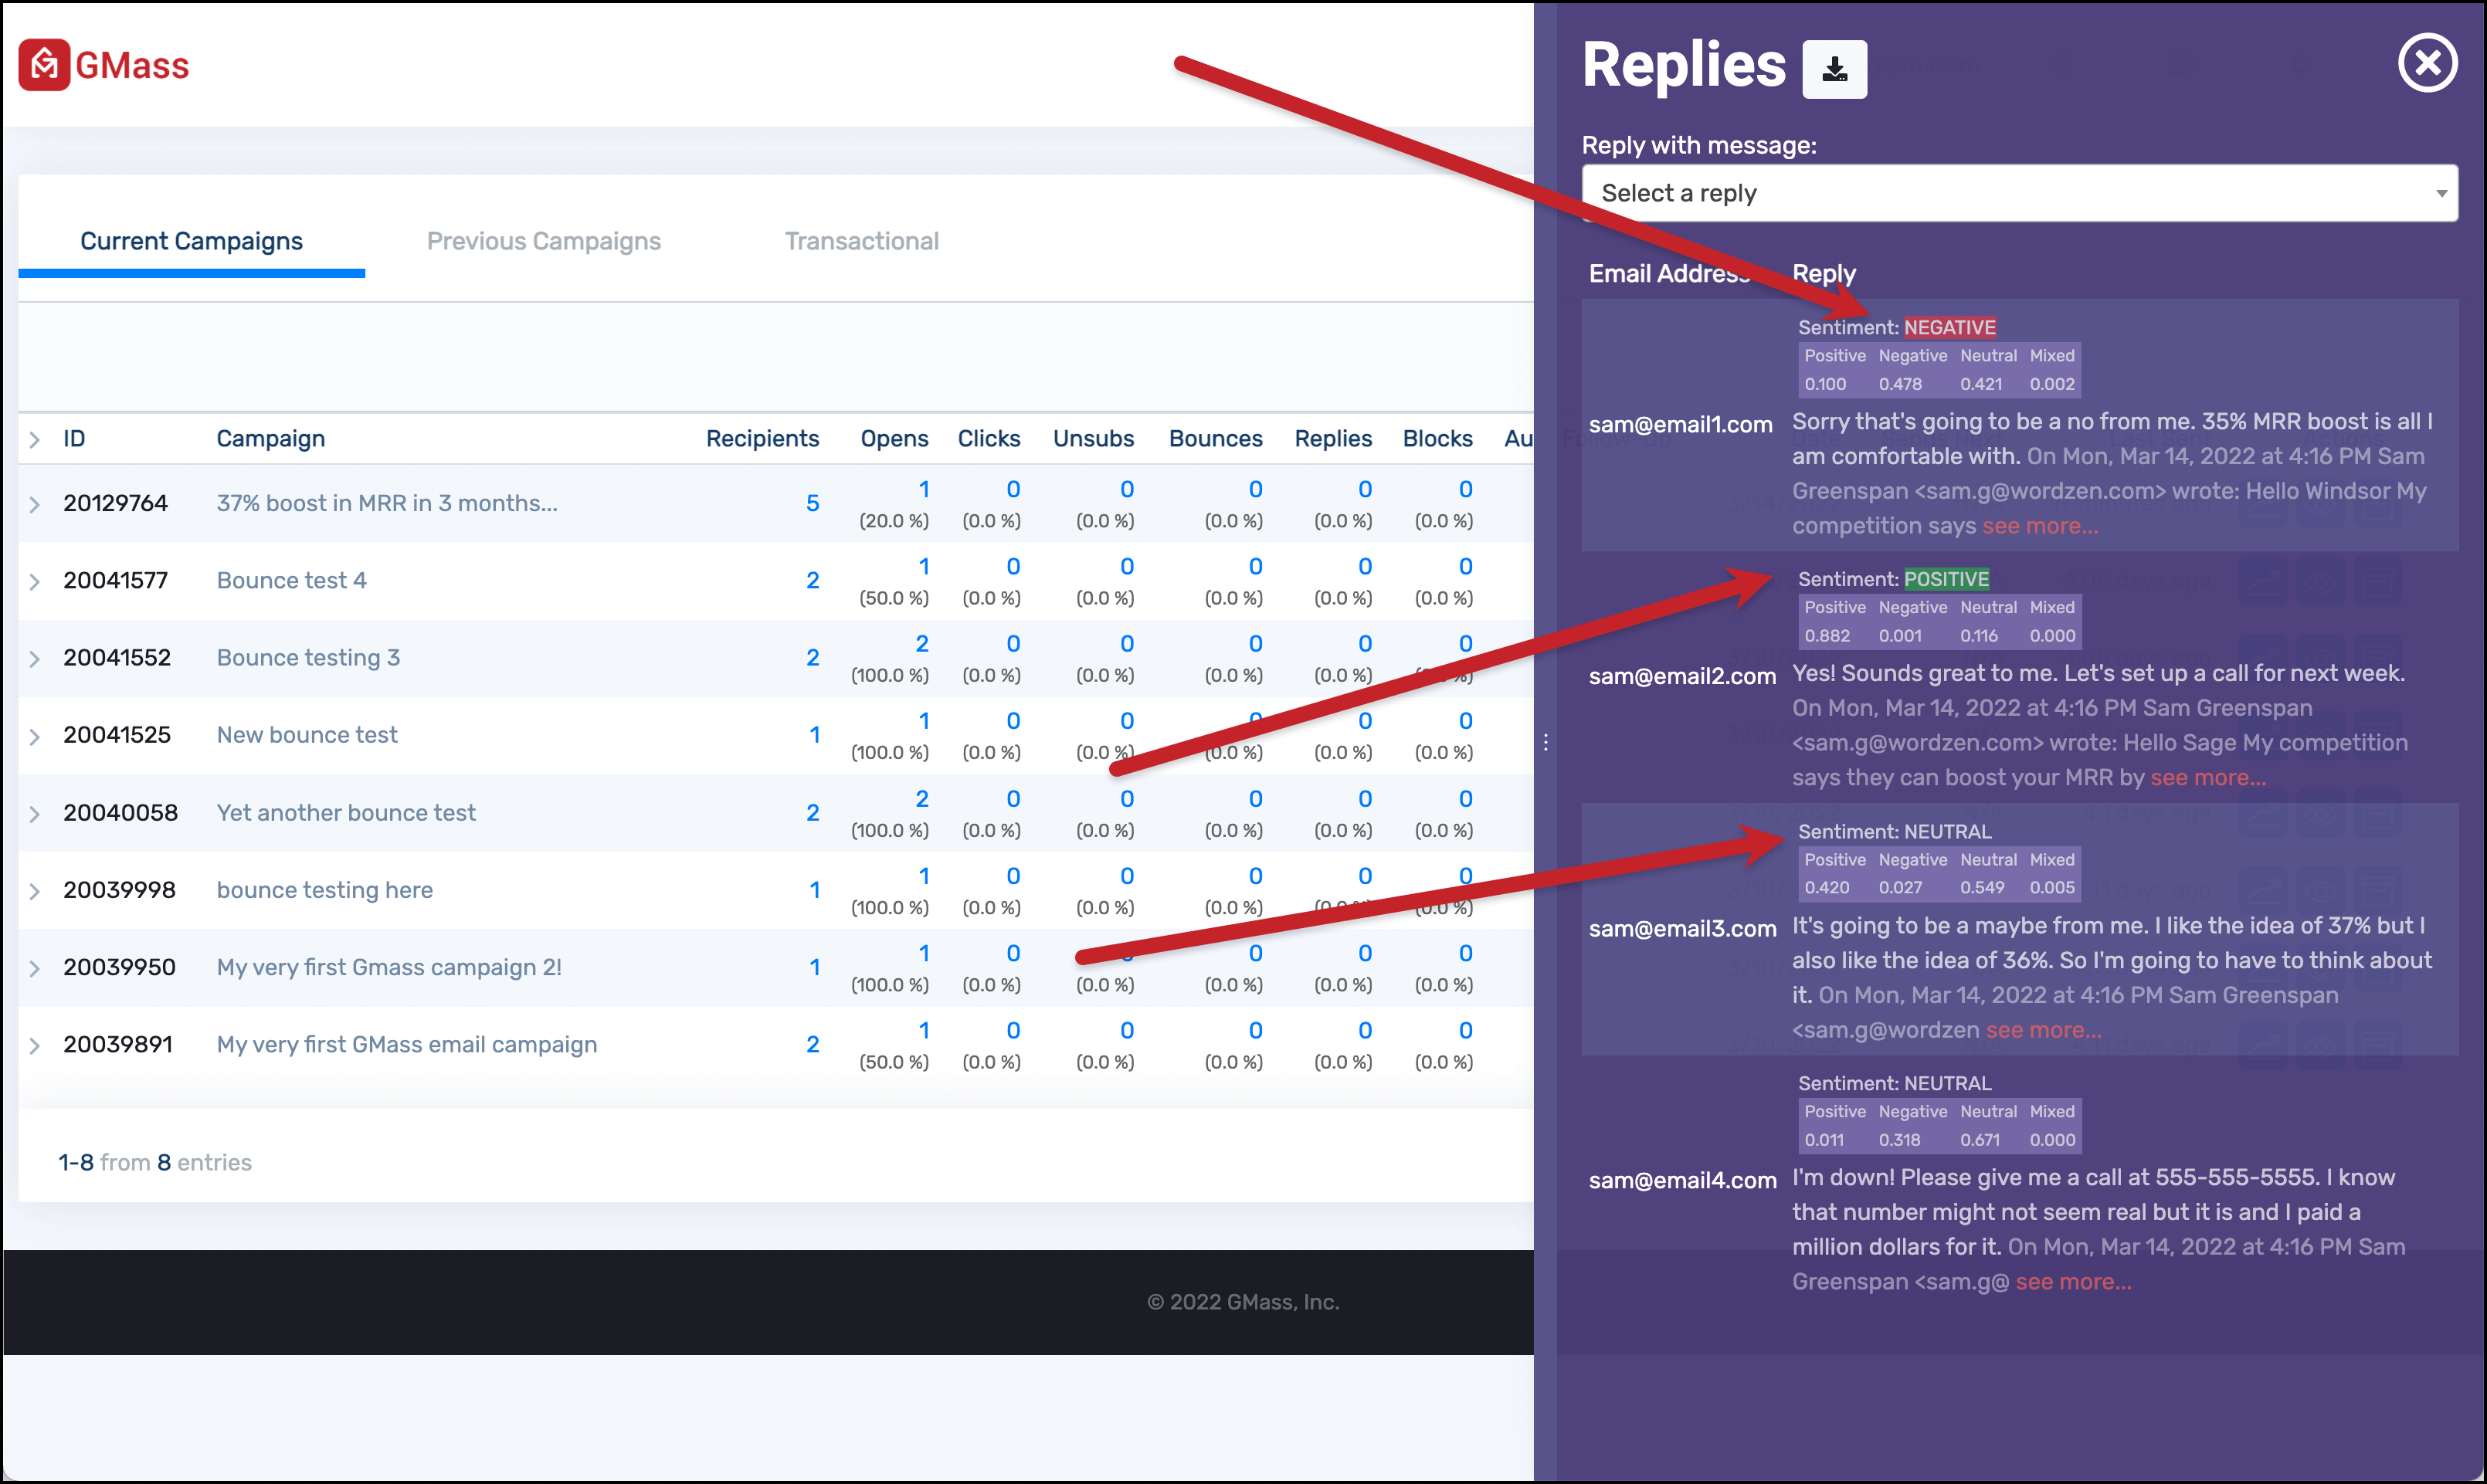Switch to Previous Campaigns tab
This screenshot has height=1484, width=2487.
click(x=543, y=241)
